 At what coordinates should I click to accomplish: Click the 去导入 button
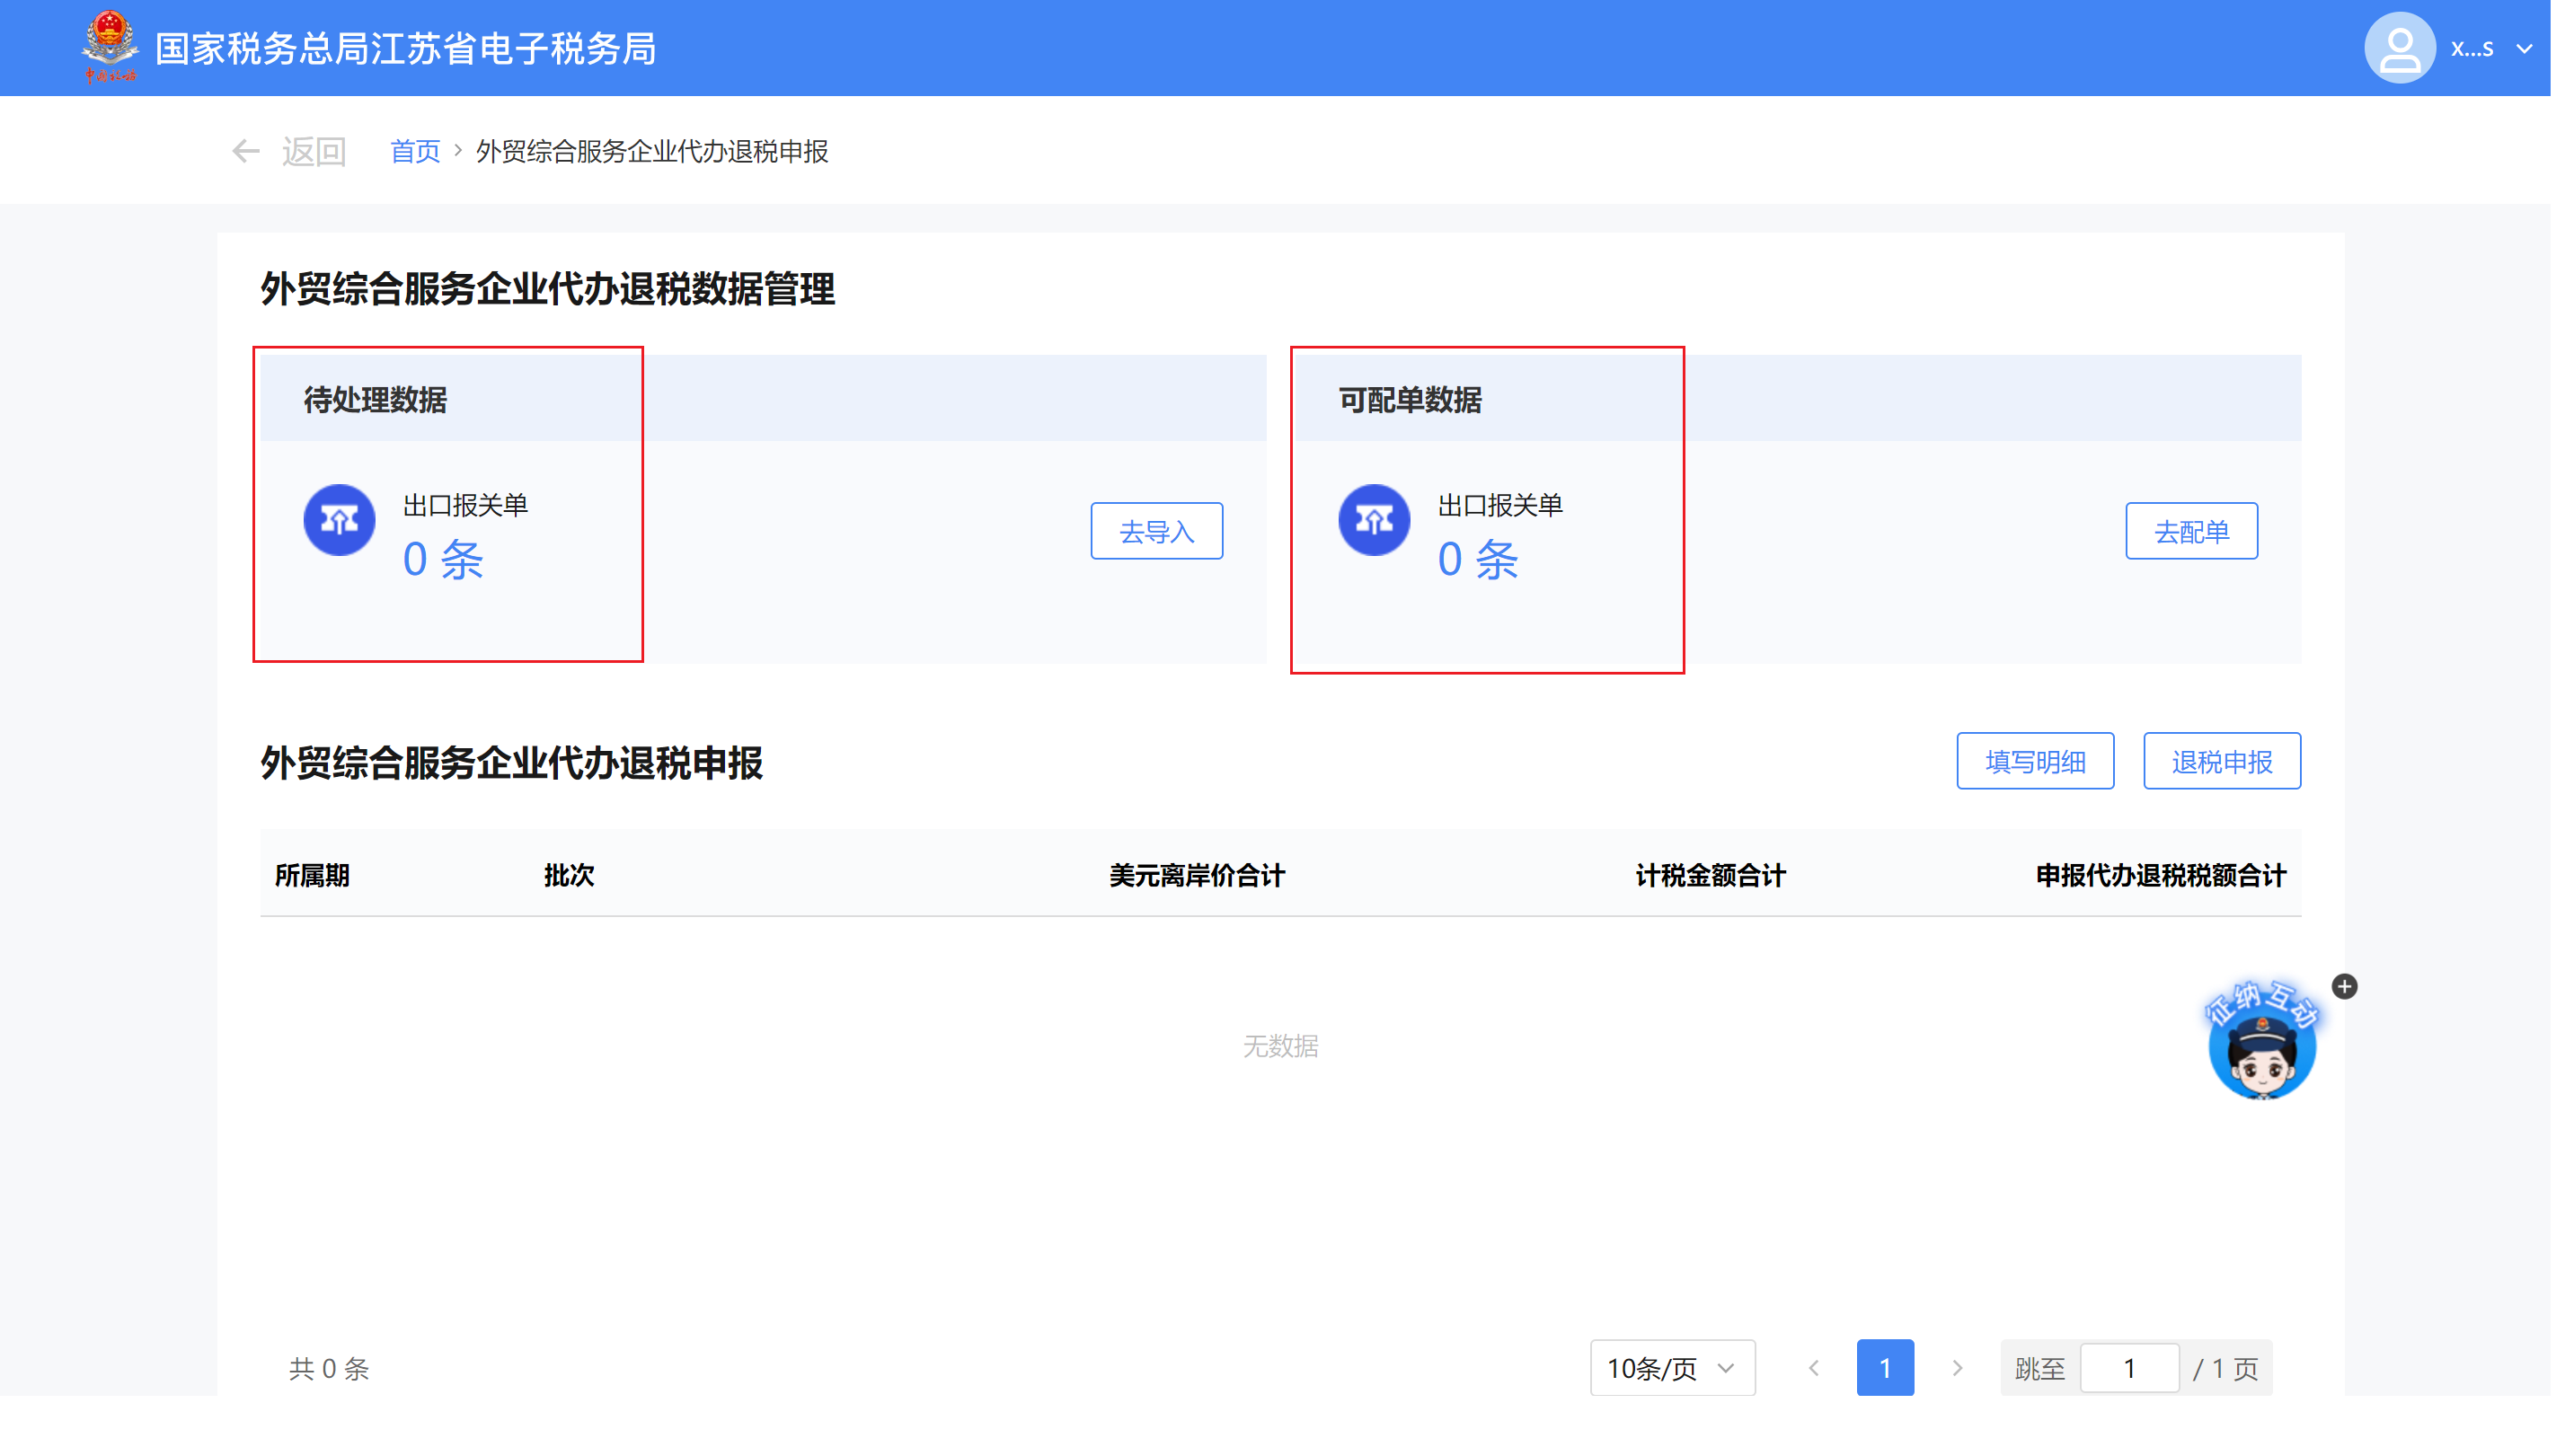(x=1156, y=531)
